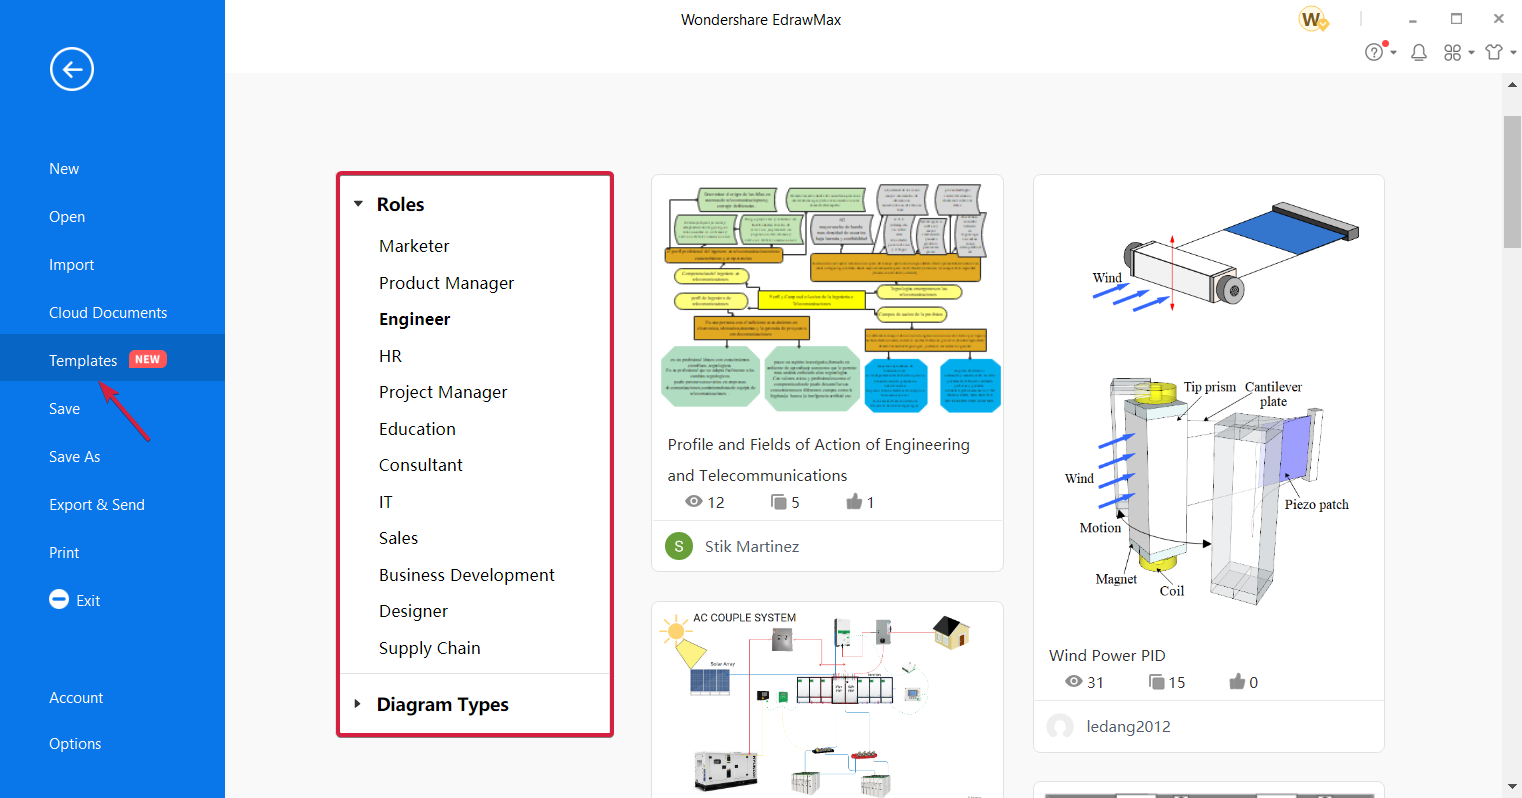The height and width of the screenshot is (798, 1522).
Task: Select the IT role
Action: pyautogui.click(x=385, y=502)
